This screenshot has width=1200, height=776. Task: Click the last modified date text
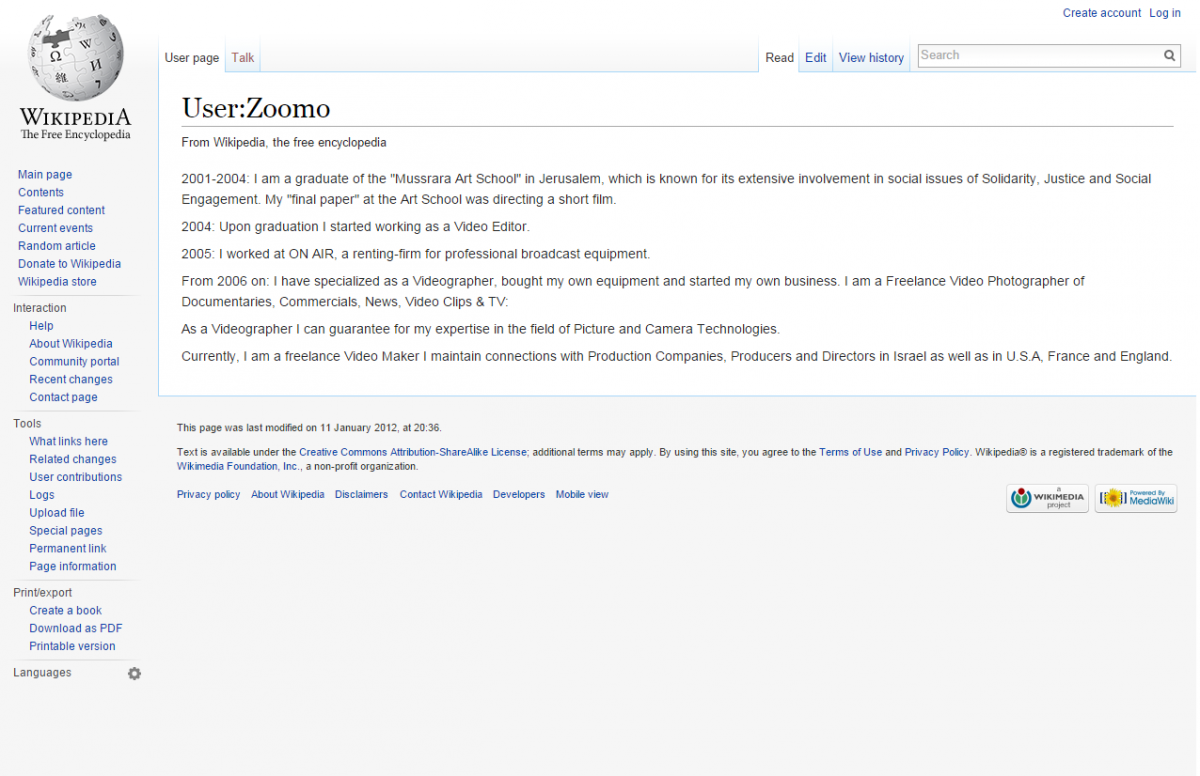tap(309, 428)
